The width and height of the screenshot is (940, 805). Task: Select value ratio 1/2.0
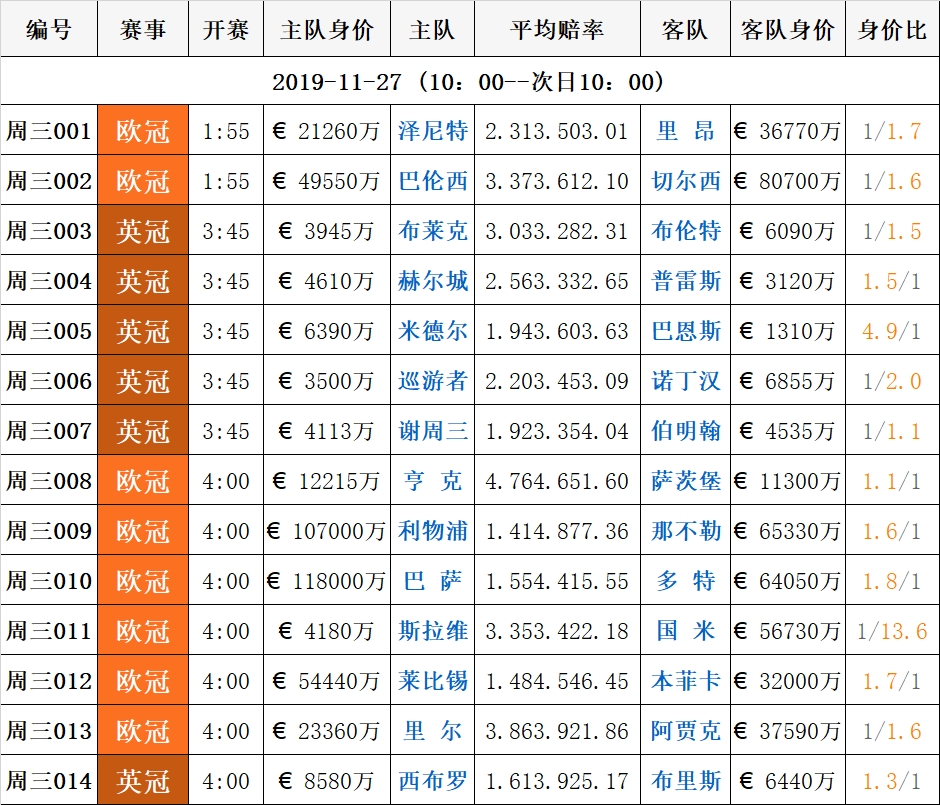pyautogui.click(x=891, y=381)
